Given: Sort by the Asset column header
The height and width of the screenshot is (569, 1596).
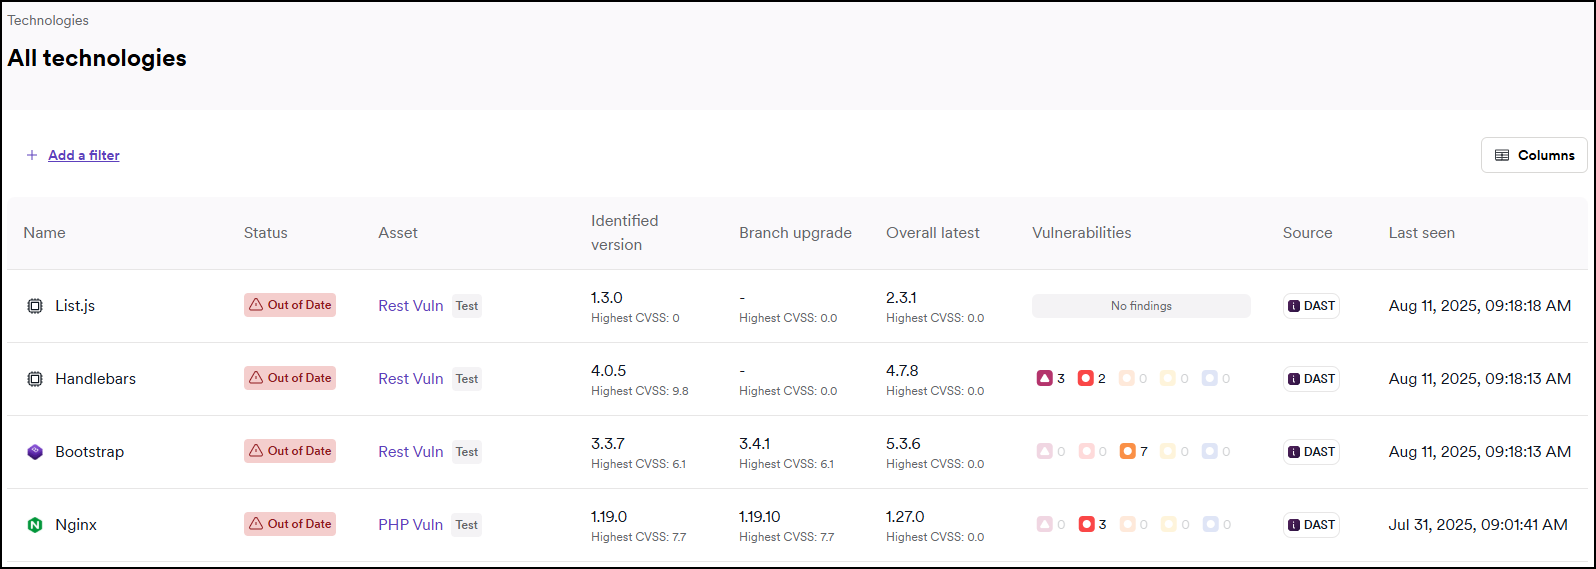Looking at the screenshot, I should coord(398,233).
